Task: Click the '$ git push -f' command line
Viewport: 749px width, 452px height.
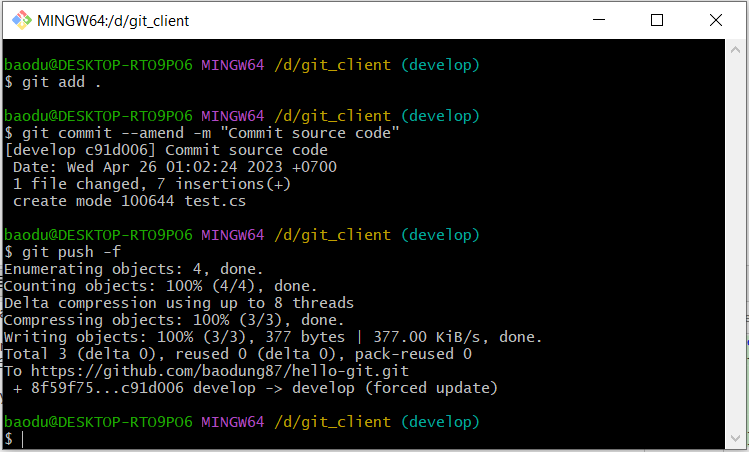Action: tap(63, 252)
